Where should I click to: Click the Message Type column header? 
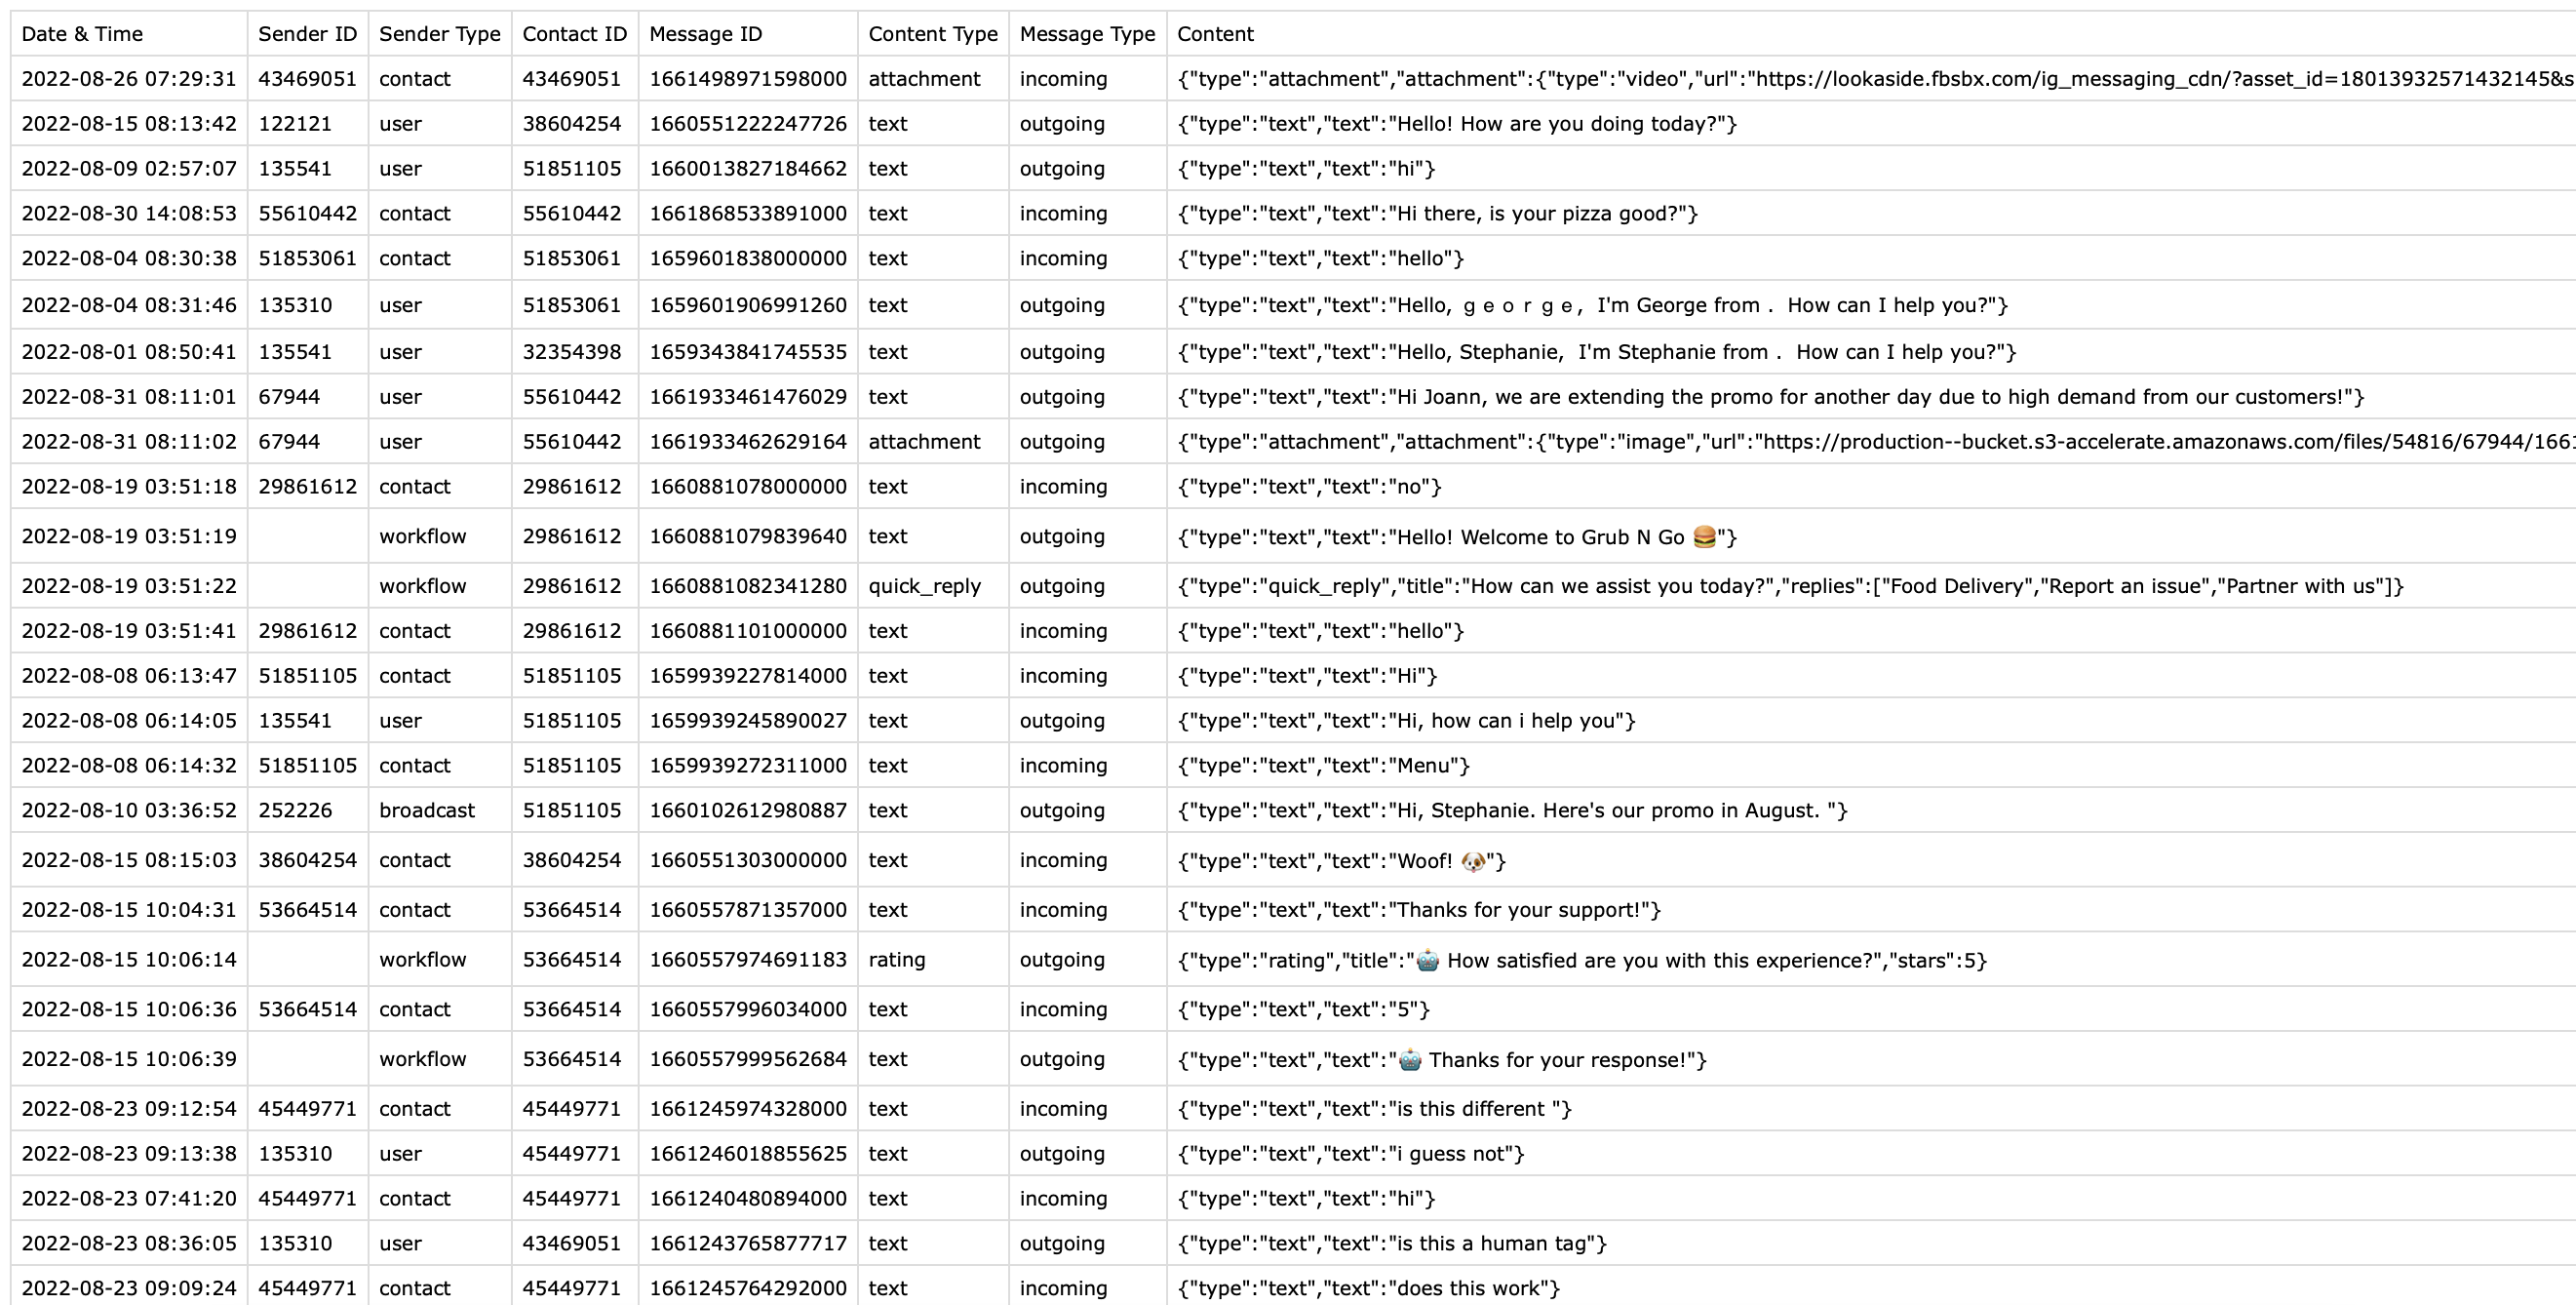click(x=1087, y=34)
